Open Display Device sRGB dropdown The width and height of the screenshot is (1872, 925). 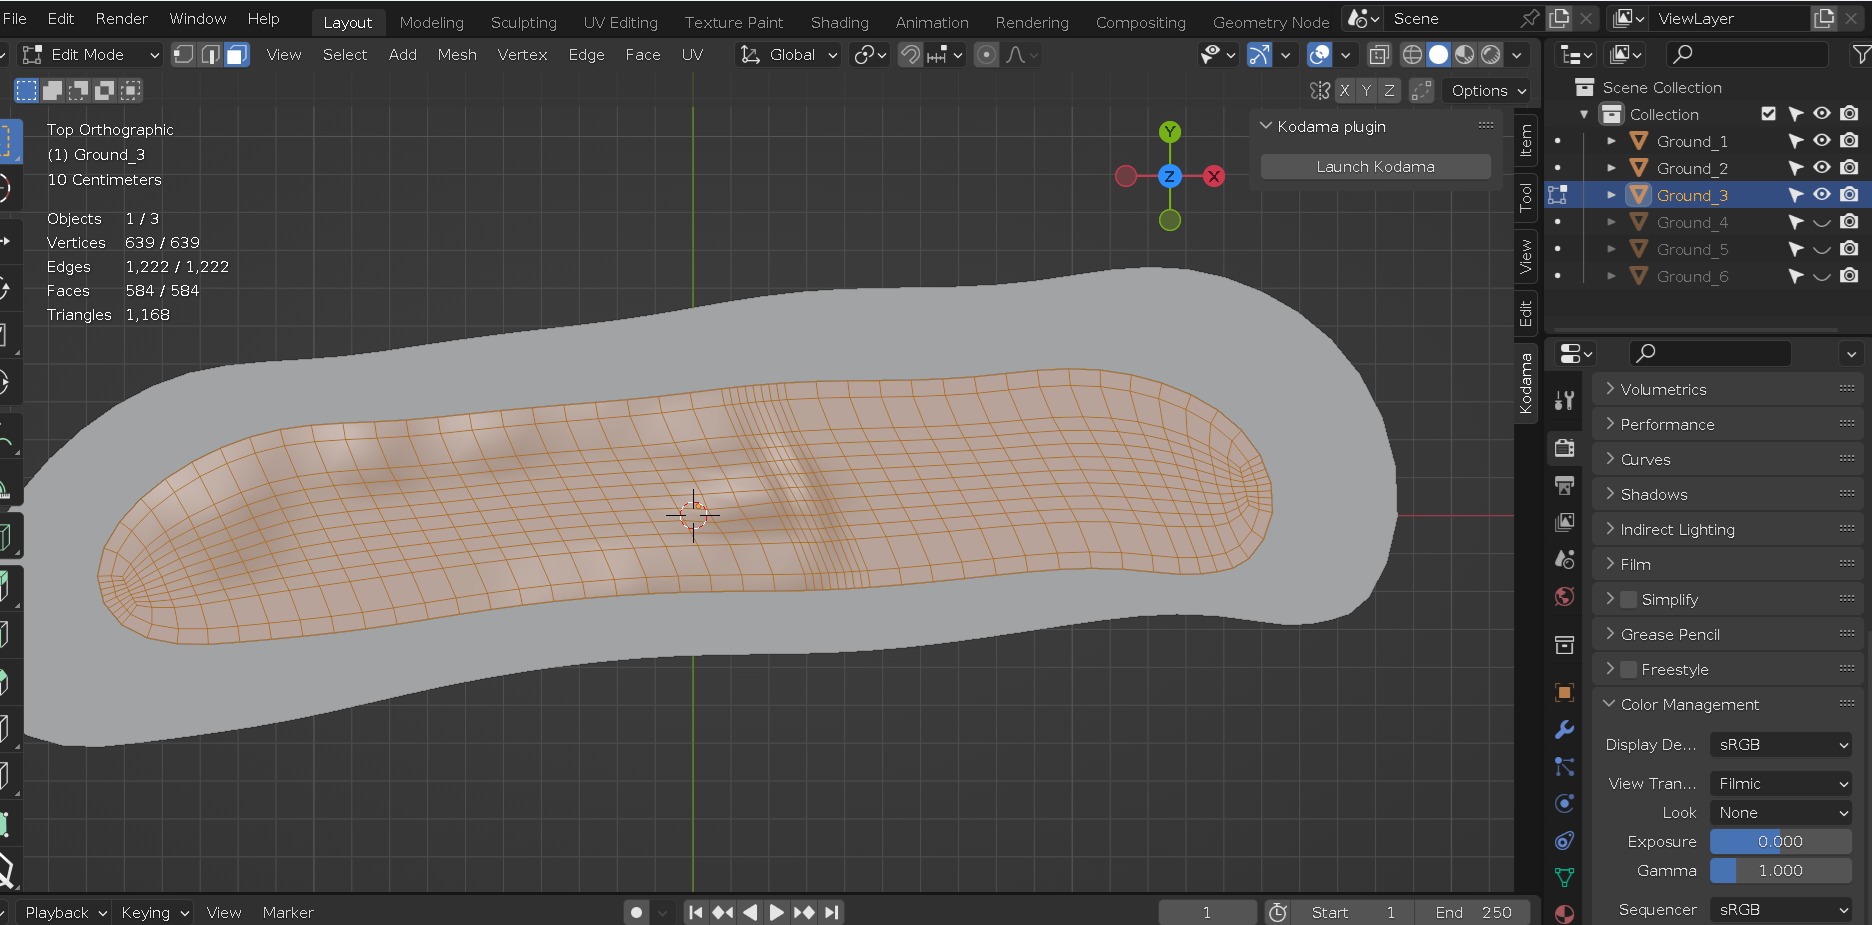(x=1780, y=745)
